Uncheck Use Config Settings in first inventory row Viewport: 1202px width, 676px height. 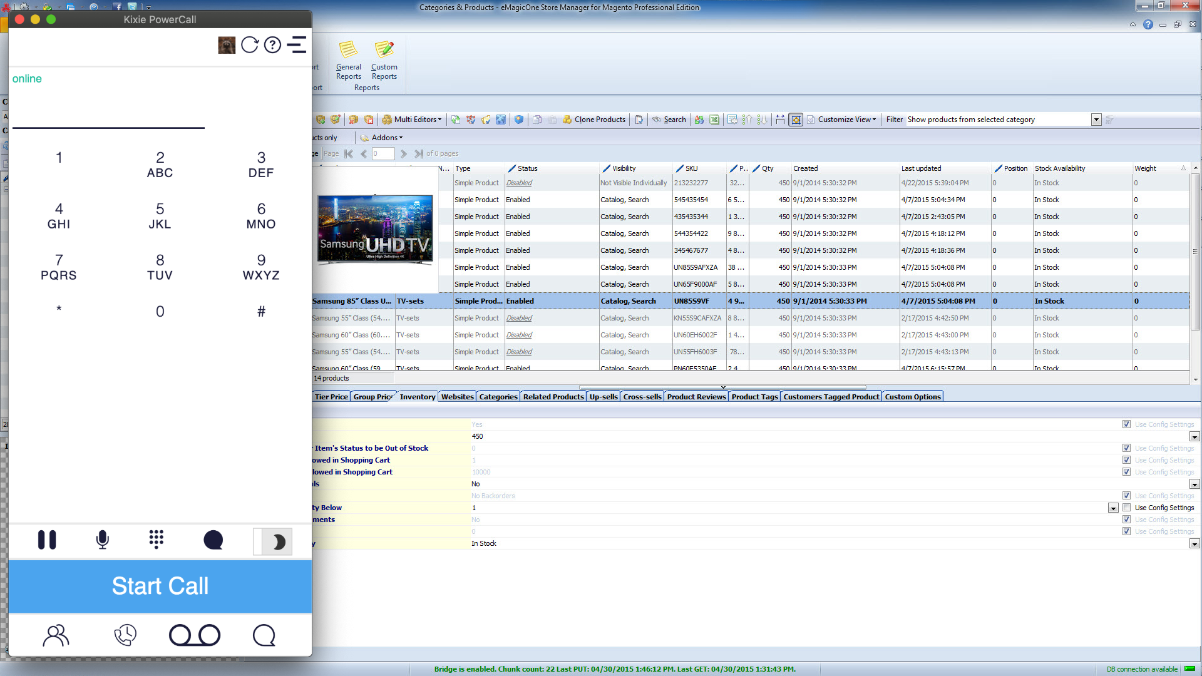pos(1127,424)
